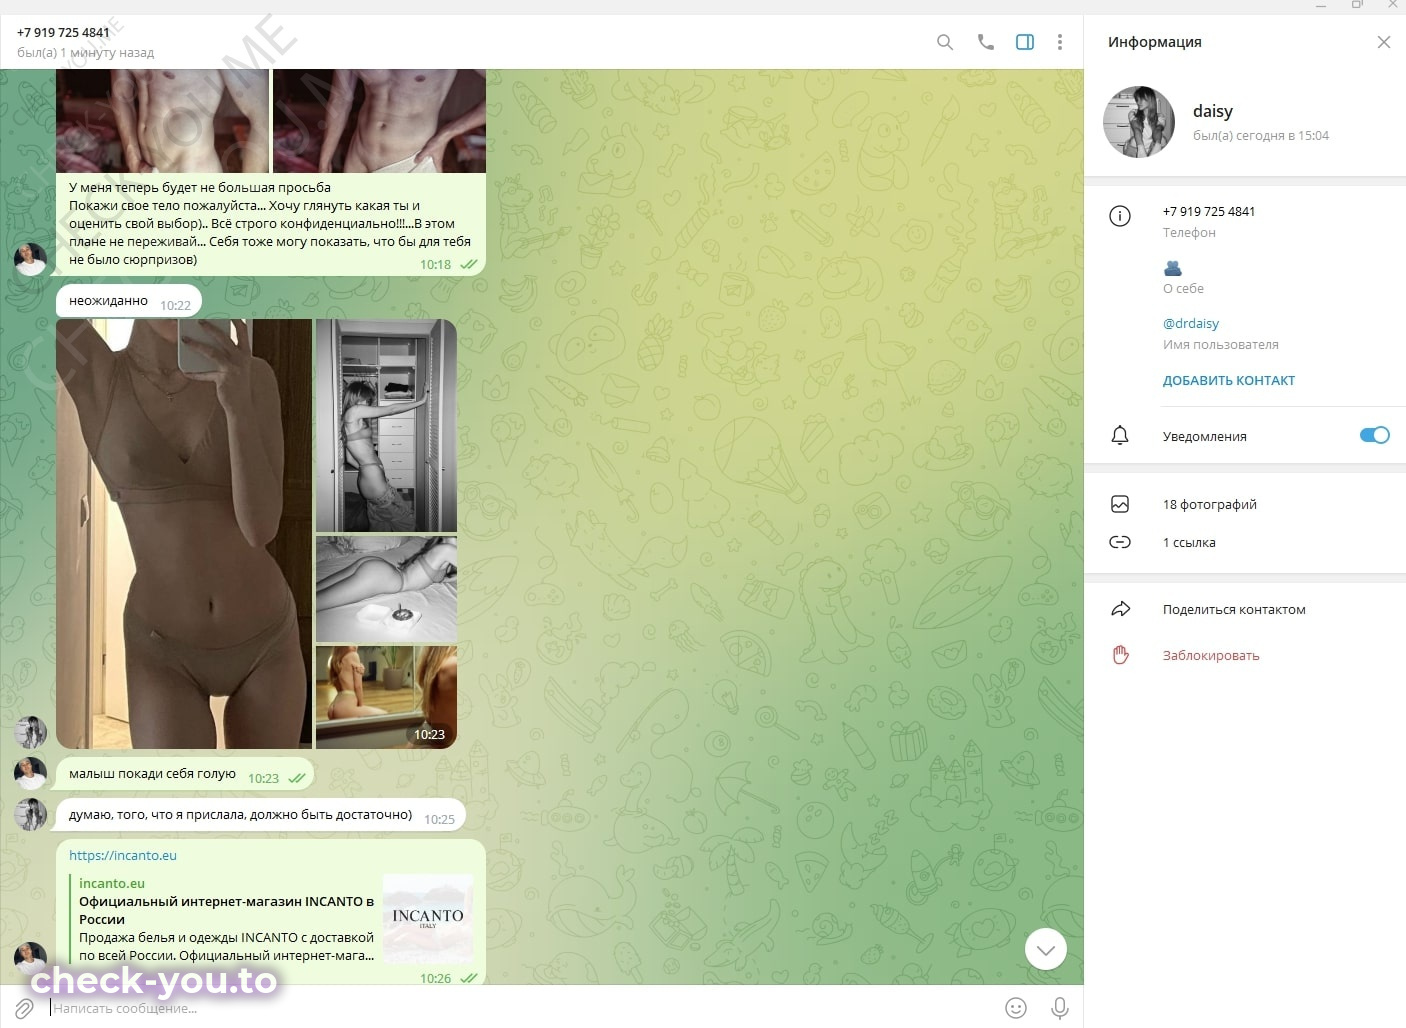Image resolution: width=1406 pixels, height=1028 pixels.
Task: Click the bell icon beside Уведомления
Action: pyautogui.click(x=1120, y=436)
